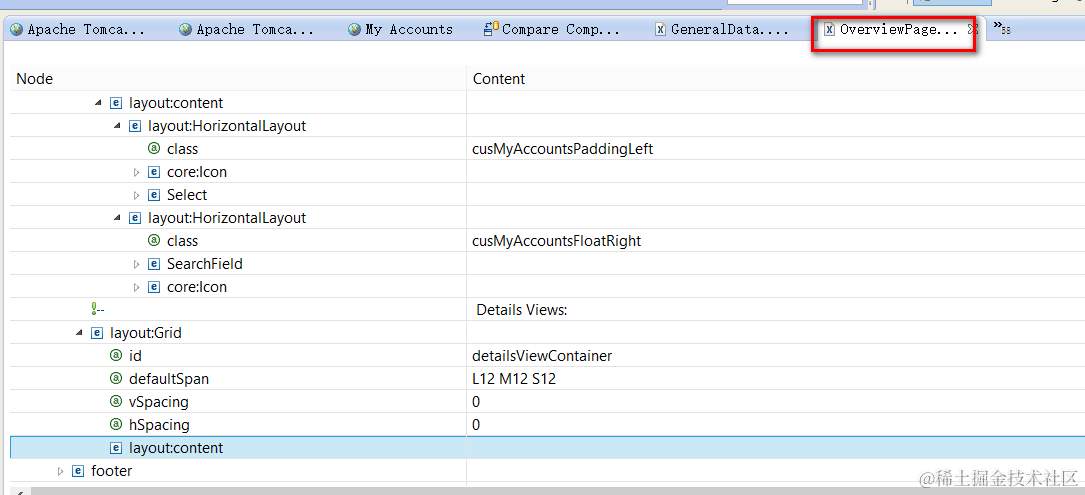Click the element icon of SearchField

[x=154, y=264]
